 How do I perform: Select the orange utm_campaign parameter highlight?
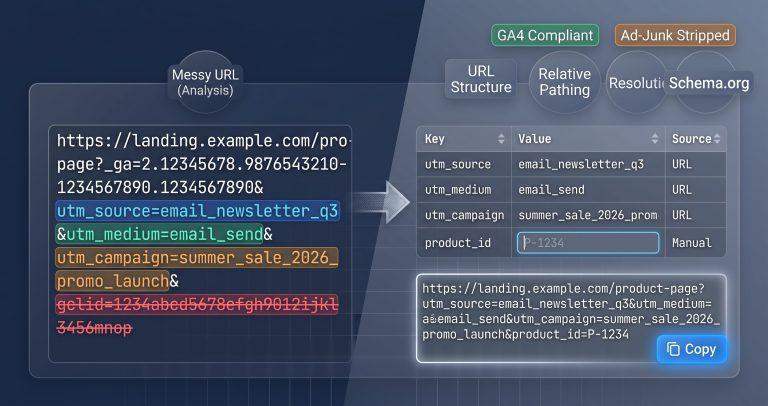tap(197, 269)
